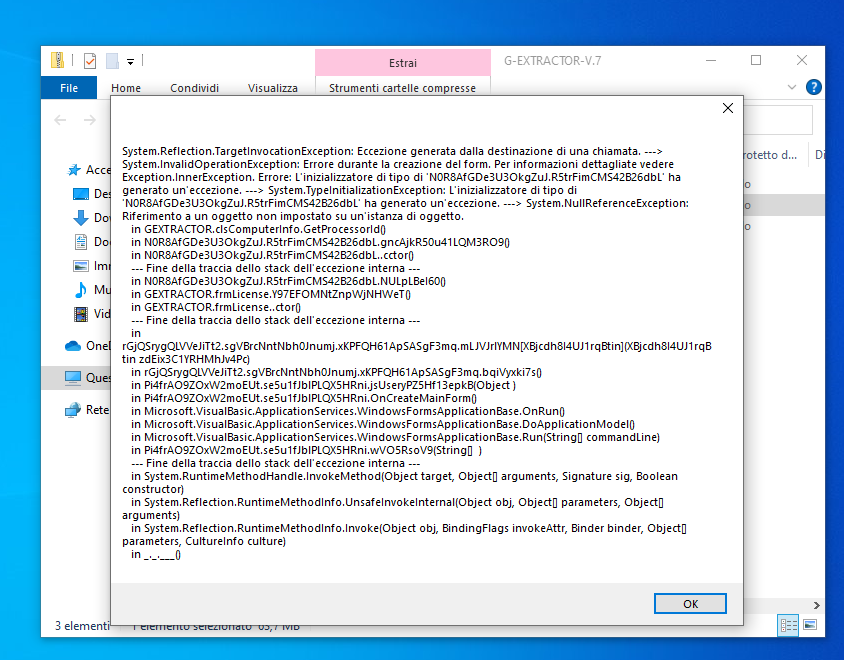Open the Condividi ribbon tab
Viewport: 844px width, 660px height.
click(x=194, y=88)
